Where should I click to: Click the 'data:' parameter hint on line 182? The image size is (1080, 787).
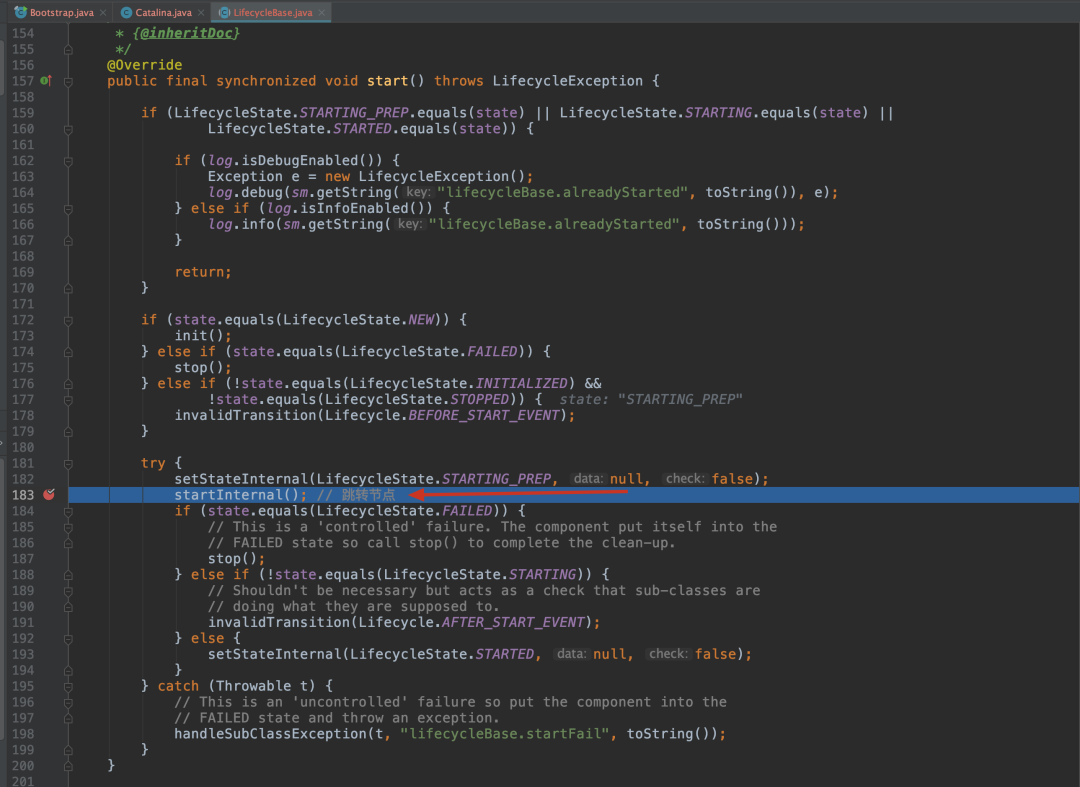pos(588,479)
